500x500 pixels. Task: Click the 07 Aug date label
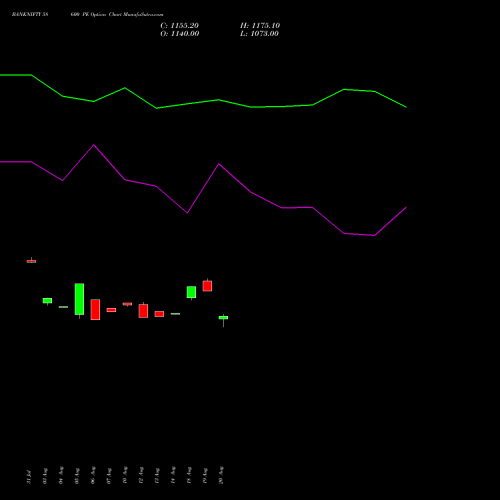[109, 476]
